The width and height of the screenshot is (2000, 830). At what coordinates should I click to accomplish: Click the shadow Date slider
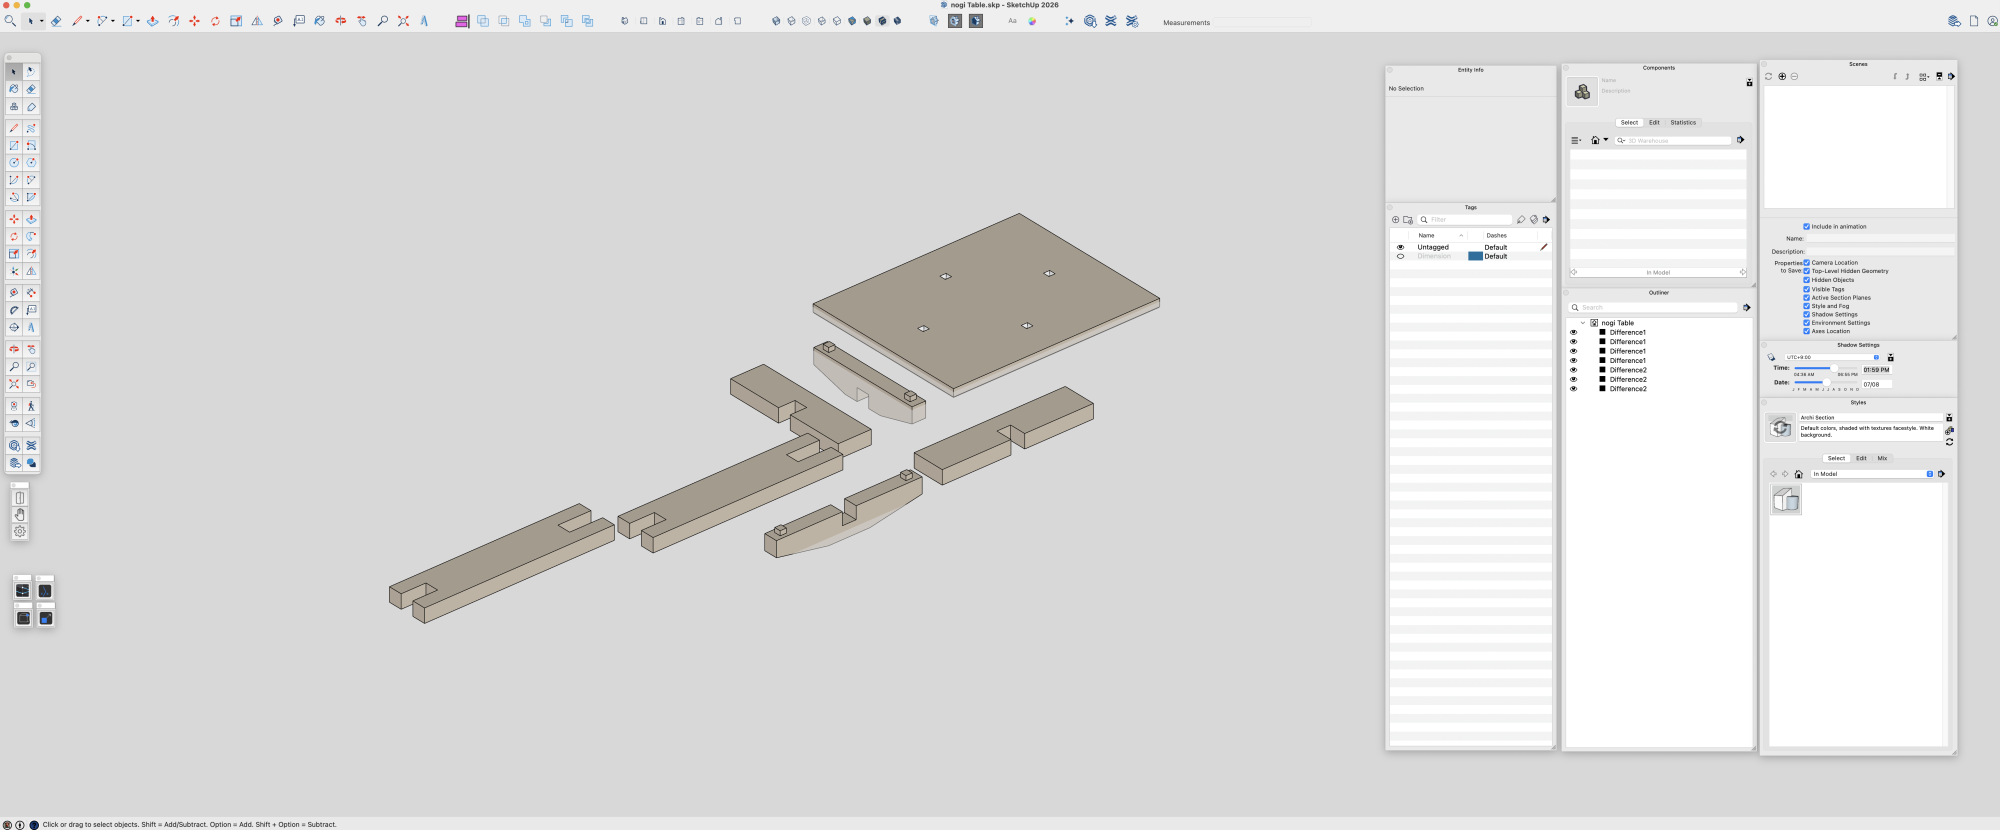point(1825,382)
